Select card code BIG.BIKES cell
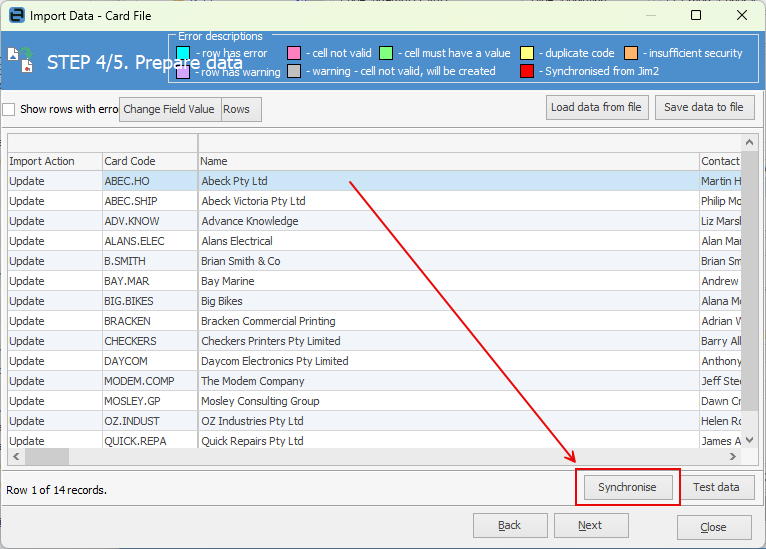766x549 pixels. [x=149, y=301]
